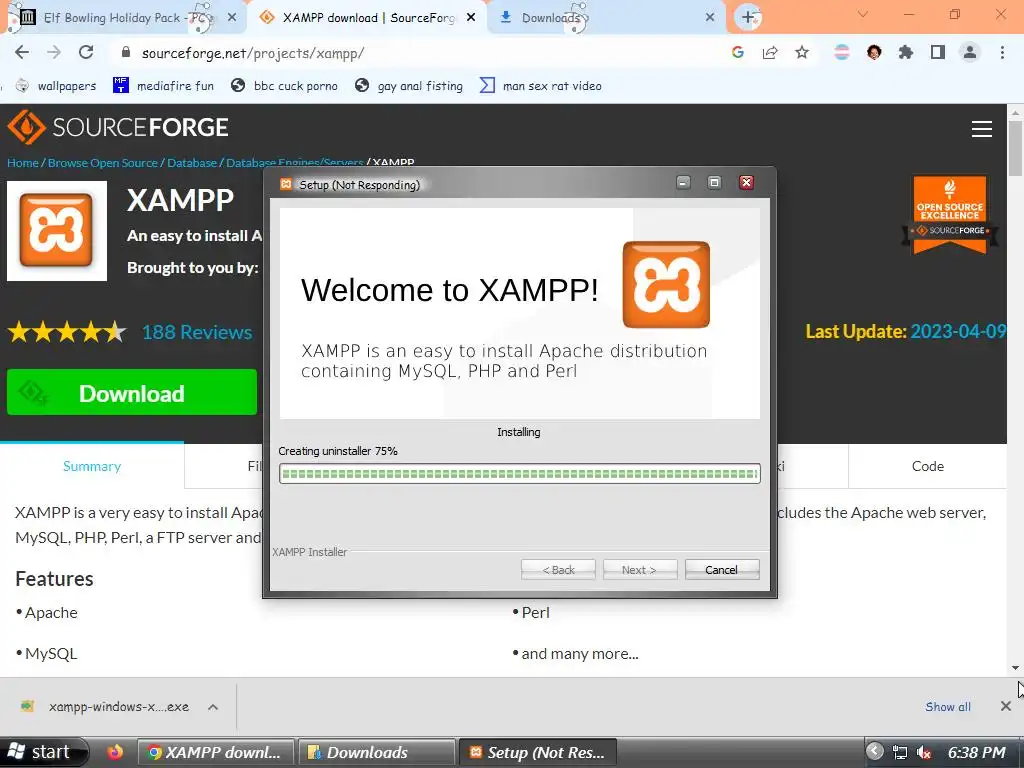
Task: Follow the Browse Open Source breadcrumb
Action: coord(103,163)
